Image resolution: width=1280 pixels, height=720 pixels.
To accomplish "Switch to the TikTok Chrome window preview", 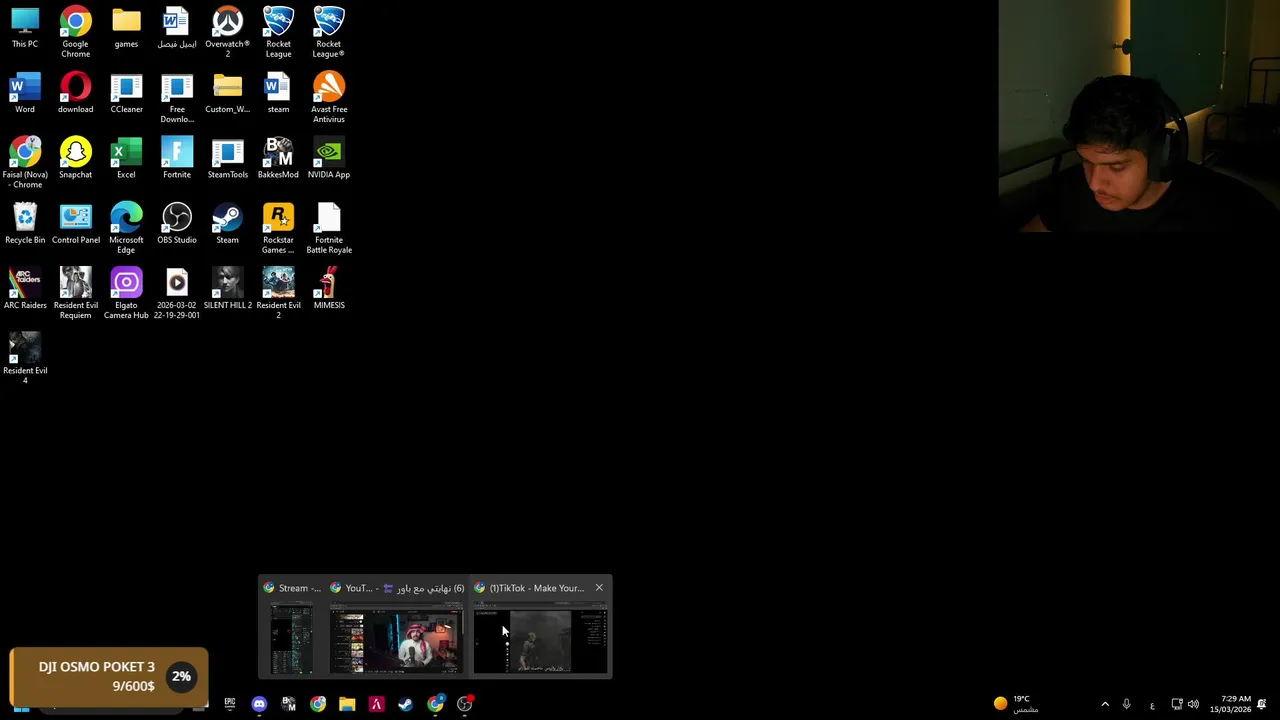I will tap(541, 628).
